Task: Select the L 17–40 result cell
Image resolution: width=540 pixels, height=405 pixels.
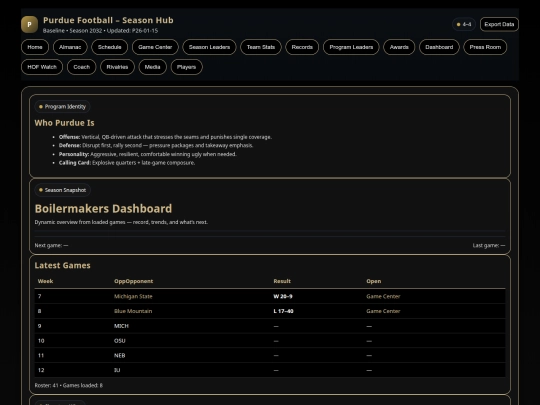Action: coord(283,311)
